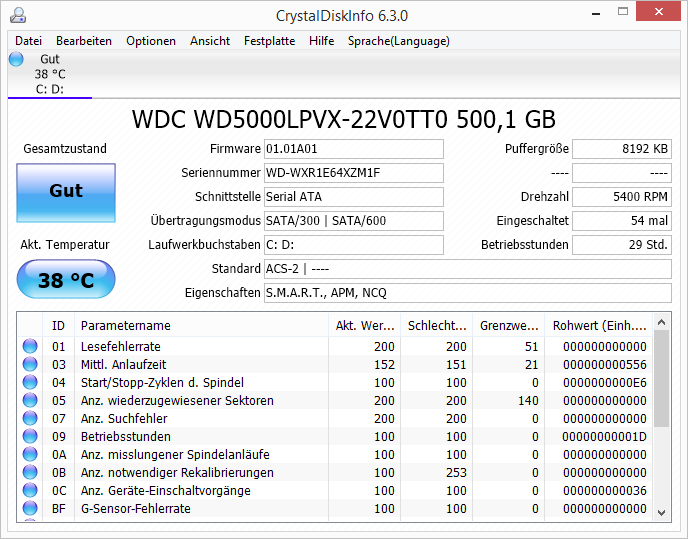Click the status orb for Geräte-Einschaltvorgänge

pos(30,490)
